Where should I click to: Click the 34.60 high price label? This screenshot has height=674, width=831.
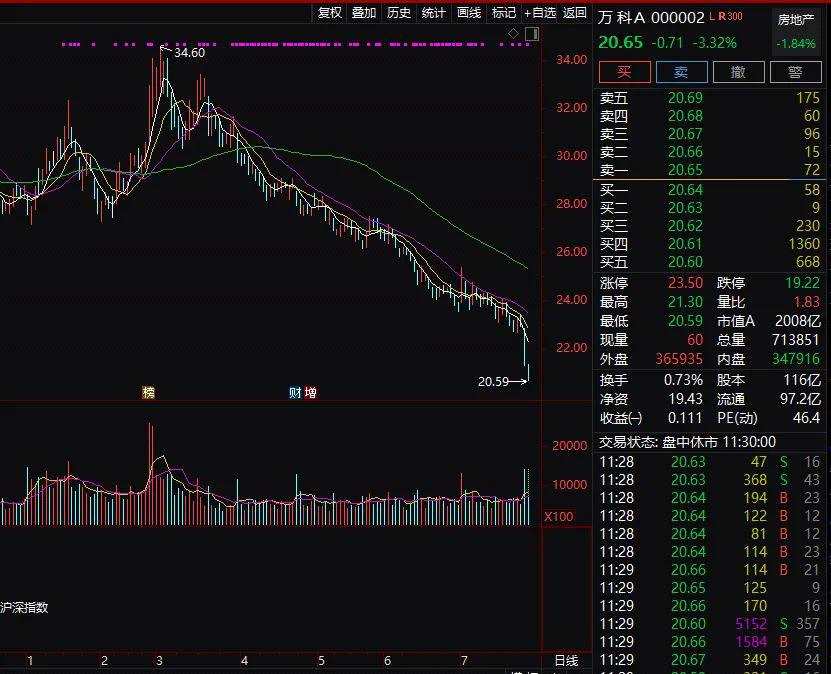tap(189, 52)
